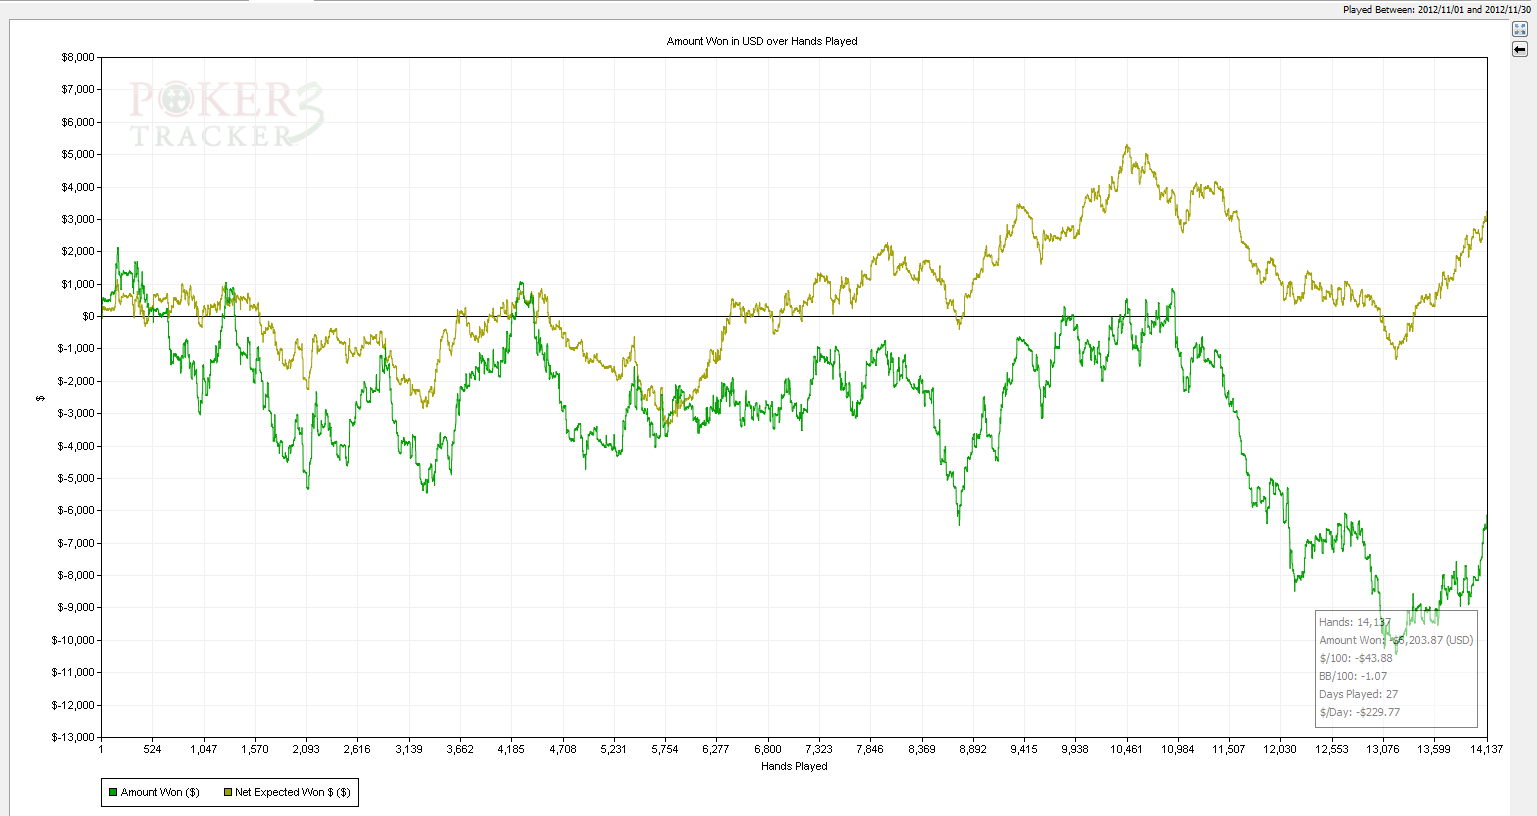Click the green Amount Won legend swatch
1537x816 pixels.
[113, 793]
